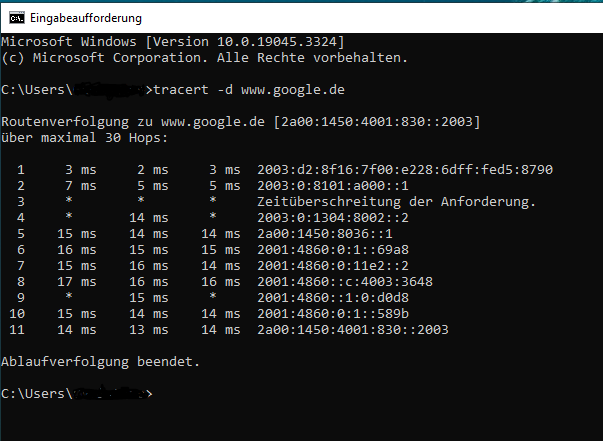
Task: Click the tracert -d www.google.de command text
Action: click(x=249, y=90)
